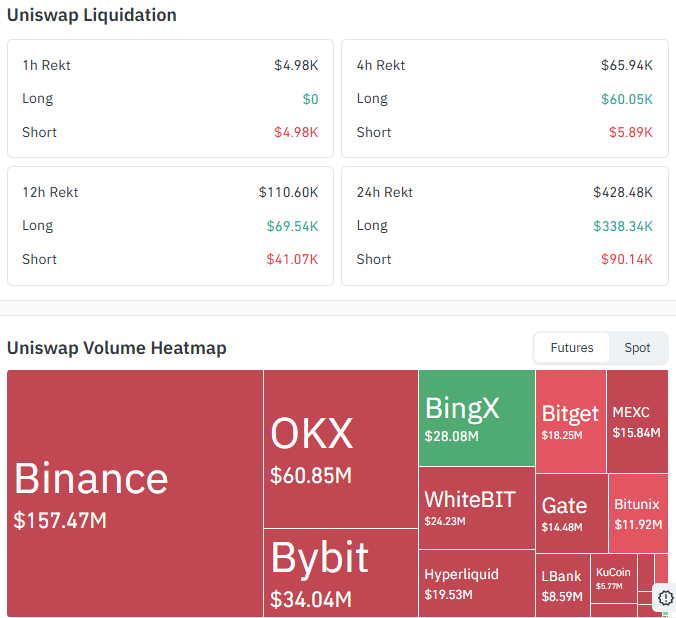Select the Bybit $34.04M heatmap tile

[341, 573]
